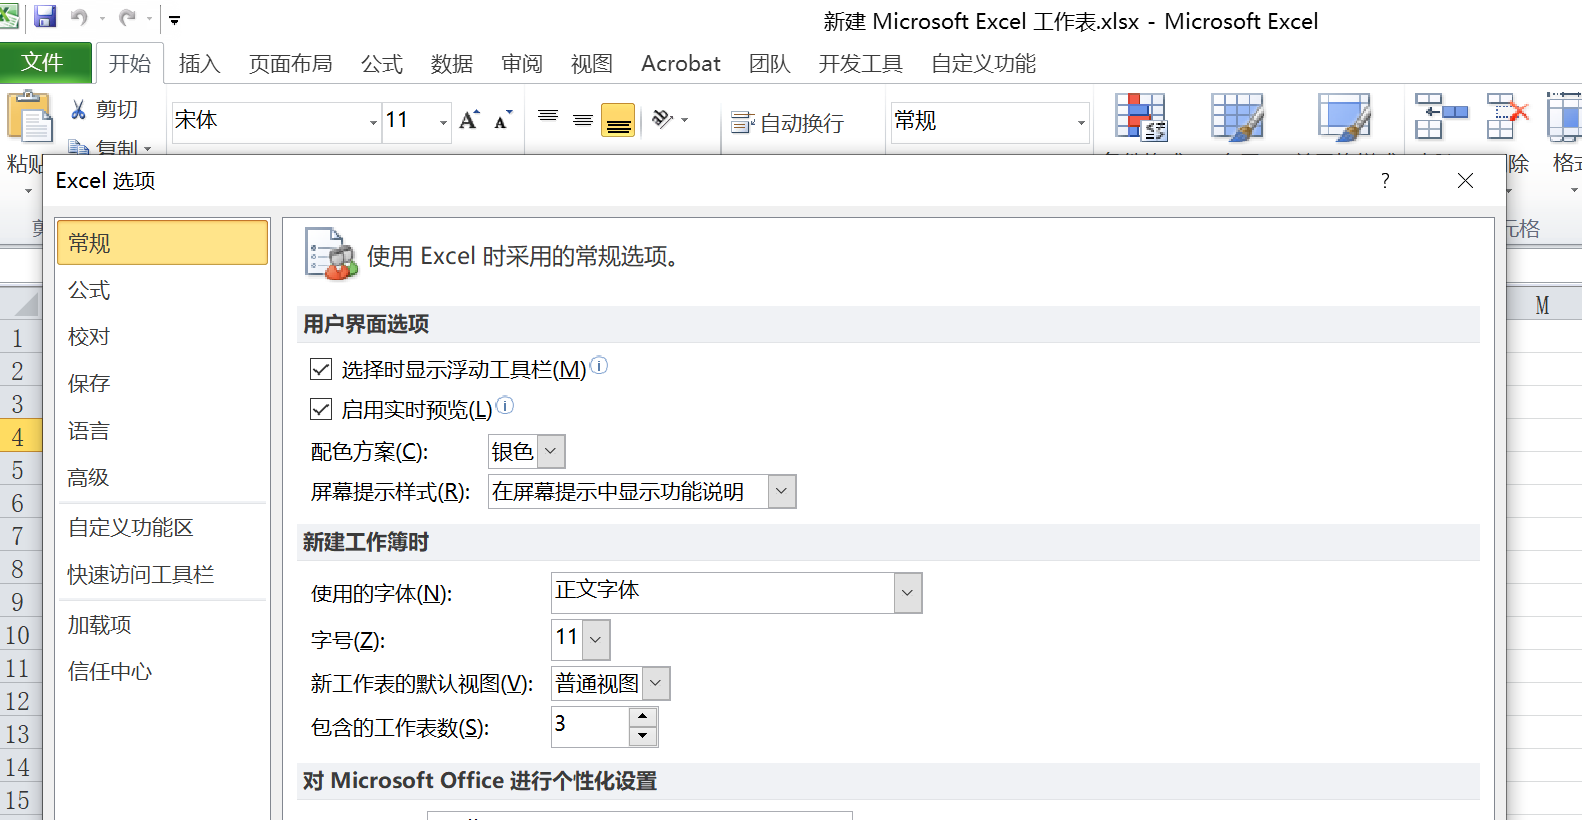Click the Decrease Font Size icon
This screenshot has width=1582, height=820.
tap(503, 120)
